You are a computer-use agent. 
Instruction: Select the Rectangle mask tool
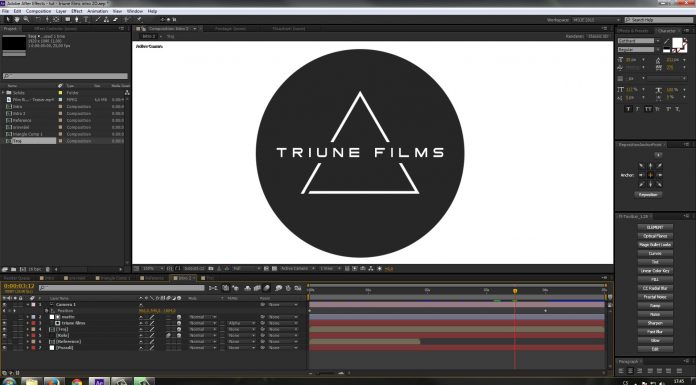[x=67, y=20]
